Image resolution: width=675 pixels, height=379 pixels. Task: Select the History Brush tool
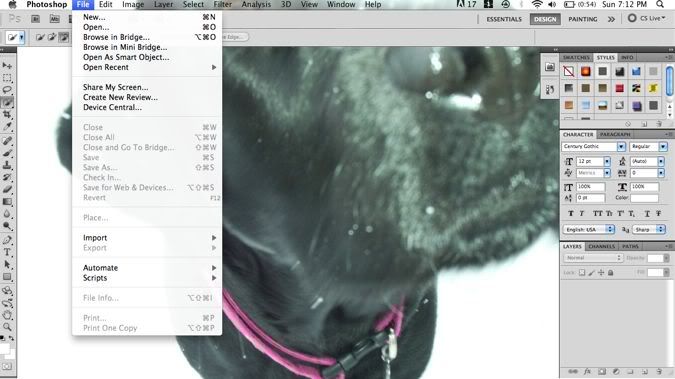pos(7,177)
